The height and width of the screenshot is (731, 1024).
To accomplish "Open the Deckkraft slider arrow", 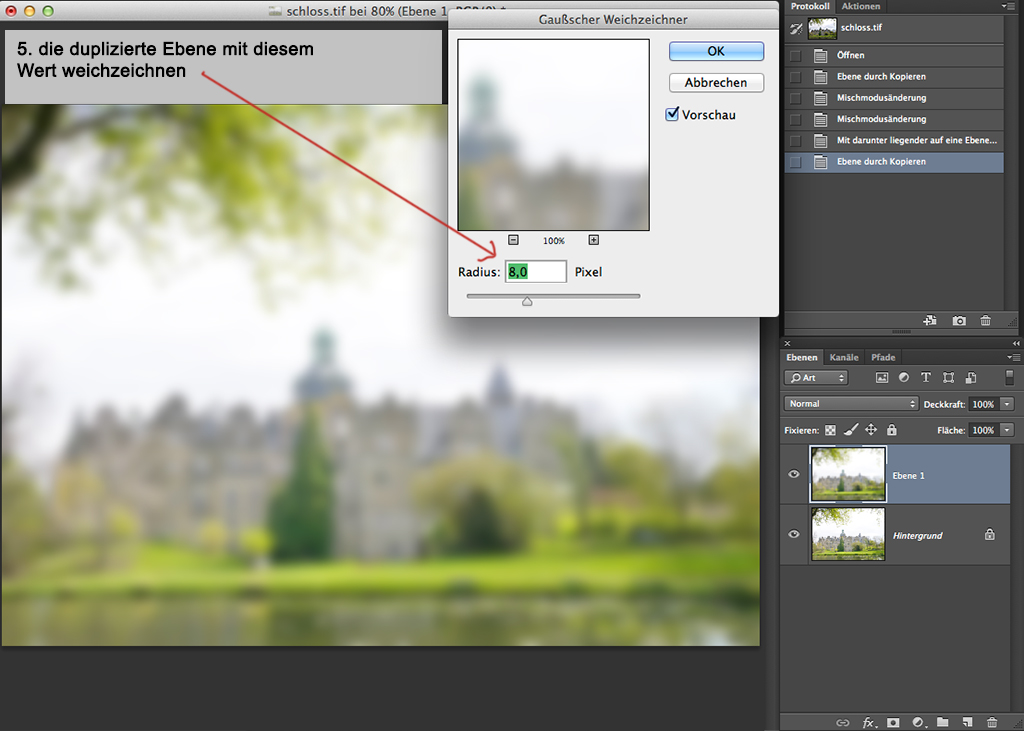I will (1007, 404).
